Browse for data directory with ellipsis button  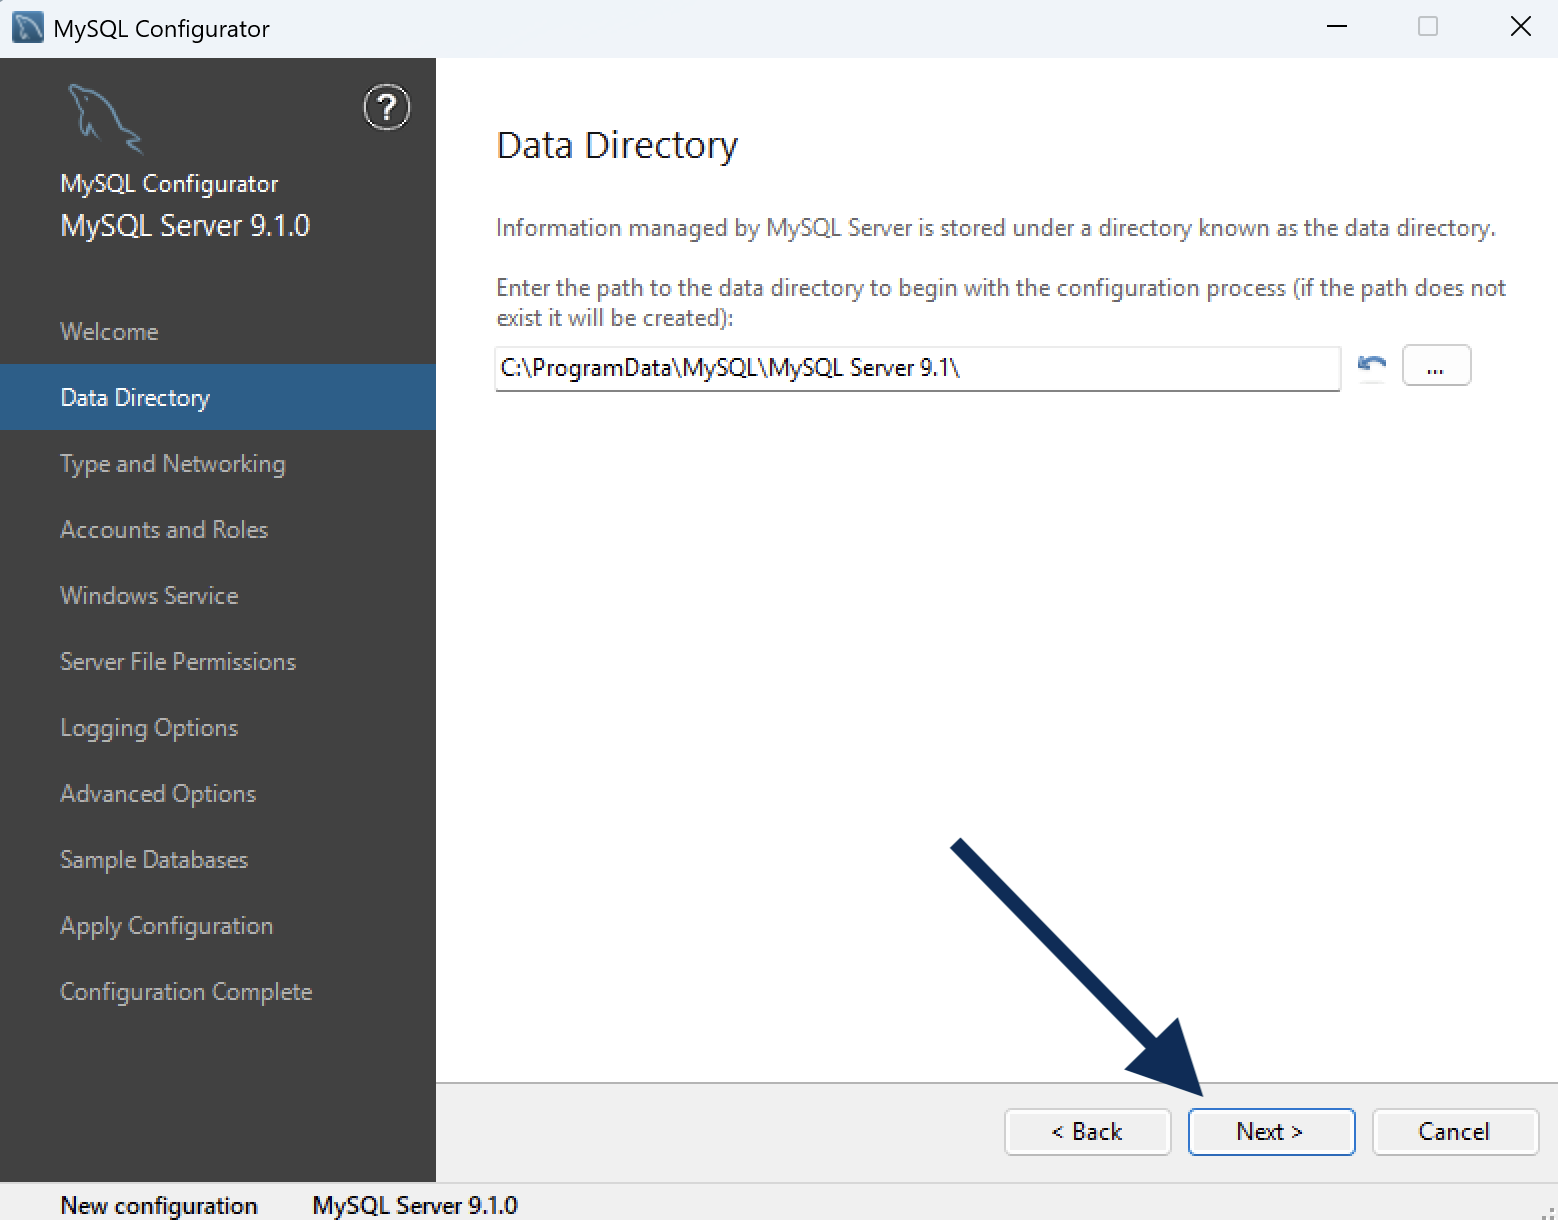click(x=1436, y=366)
